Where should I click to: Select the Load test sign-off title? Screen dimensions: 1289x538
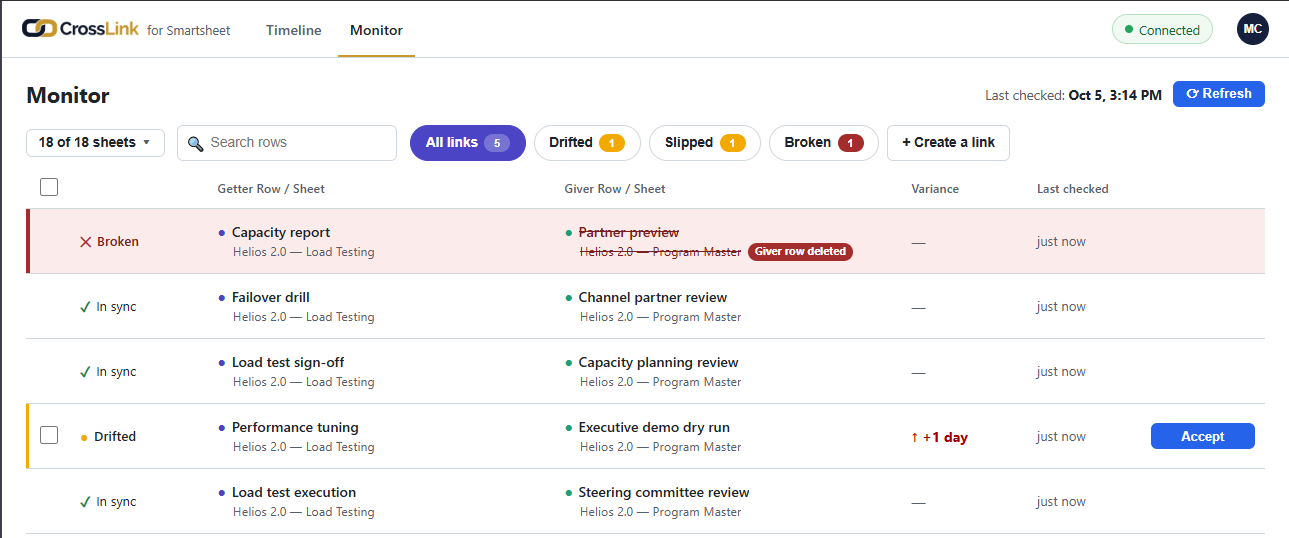pyautogui.click(x=288, y=362)
